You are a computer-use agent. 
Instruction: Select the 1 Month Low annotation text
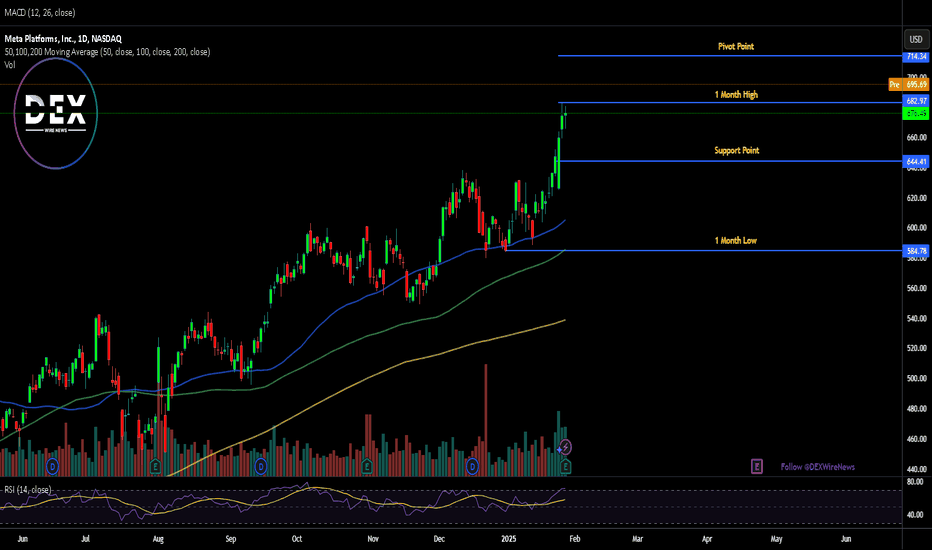point(735,241)
